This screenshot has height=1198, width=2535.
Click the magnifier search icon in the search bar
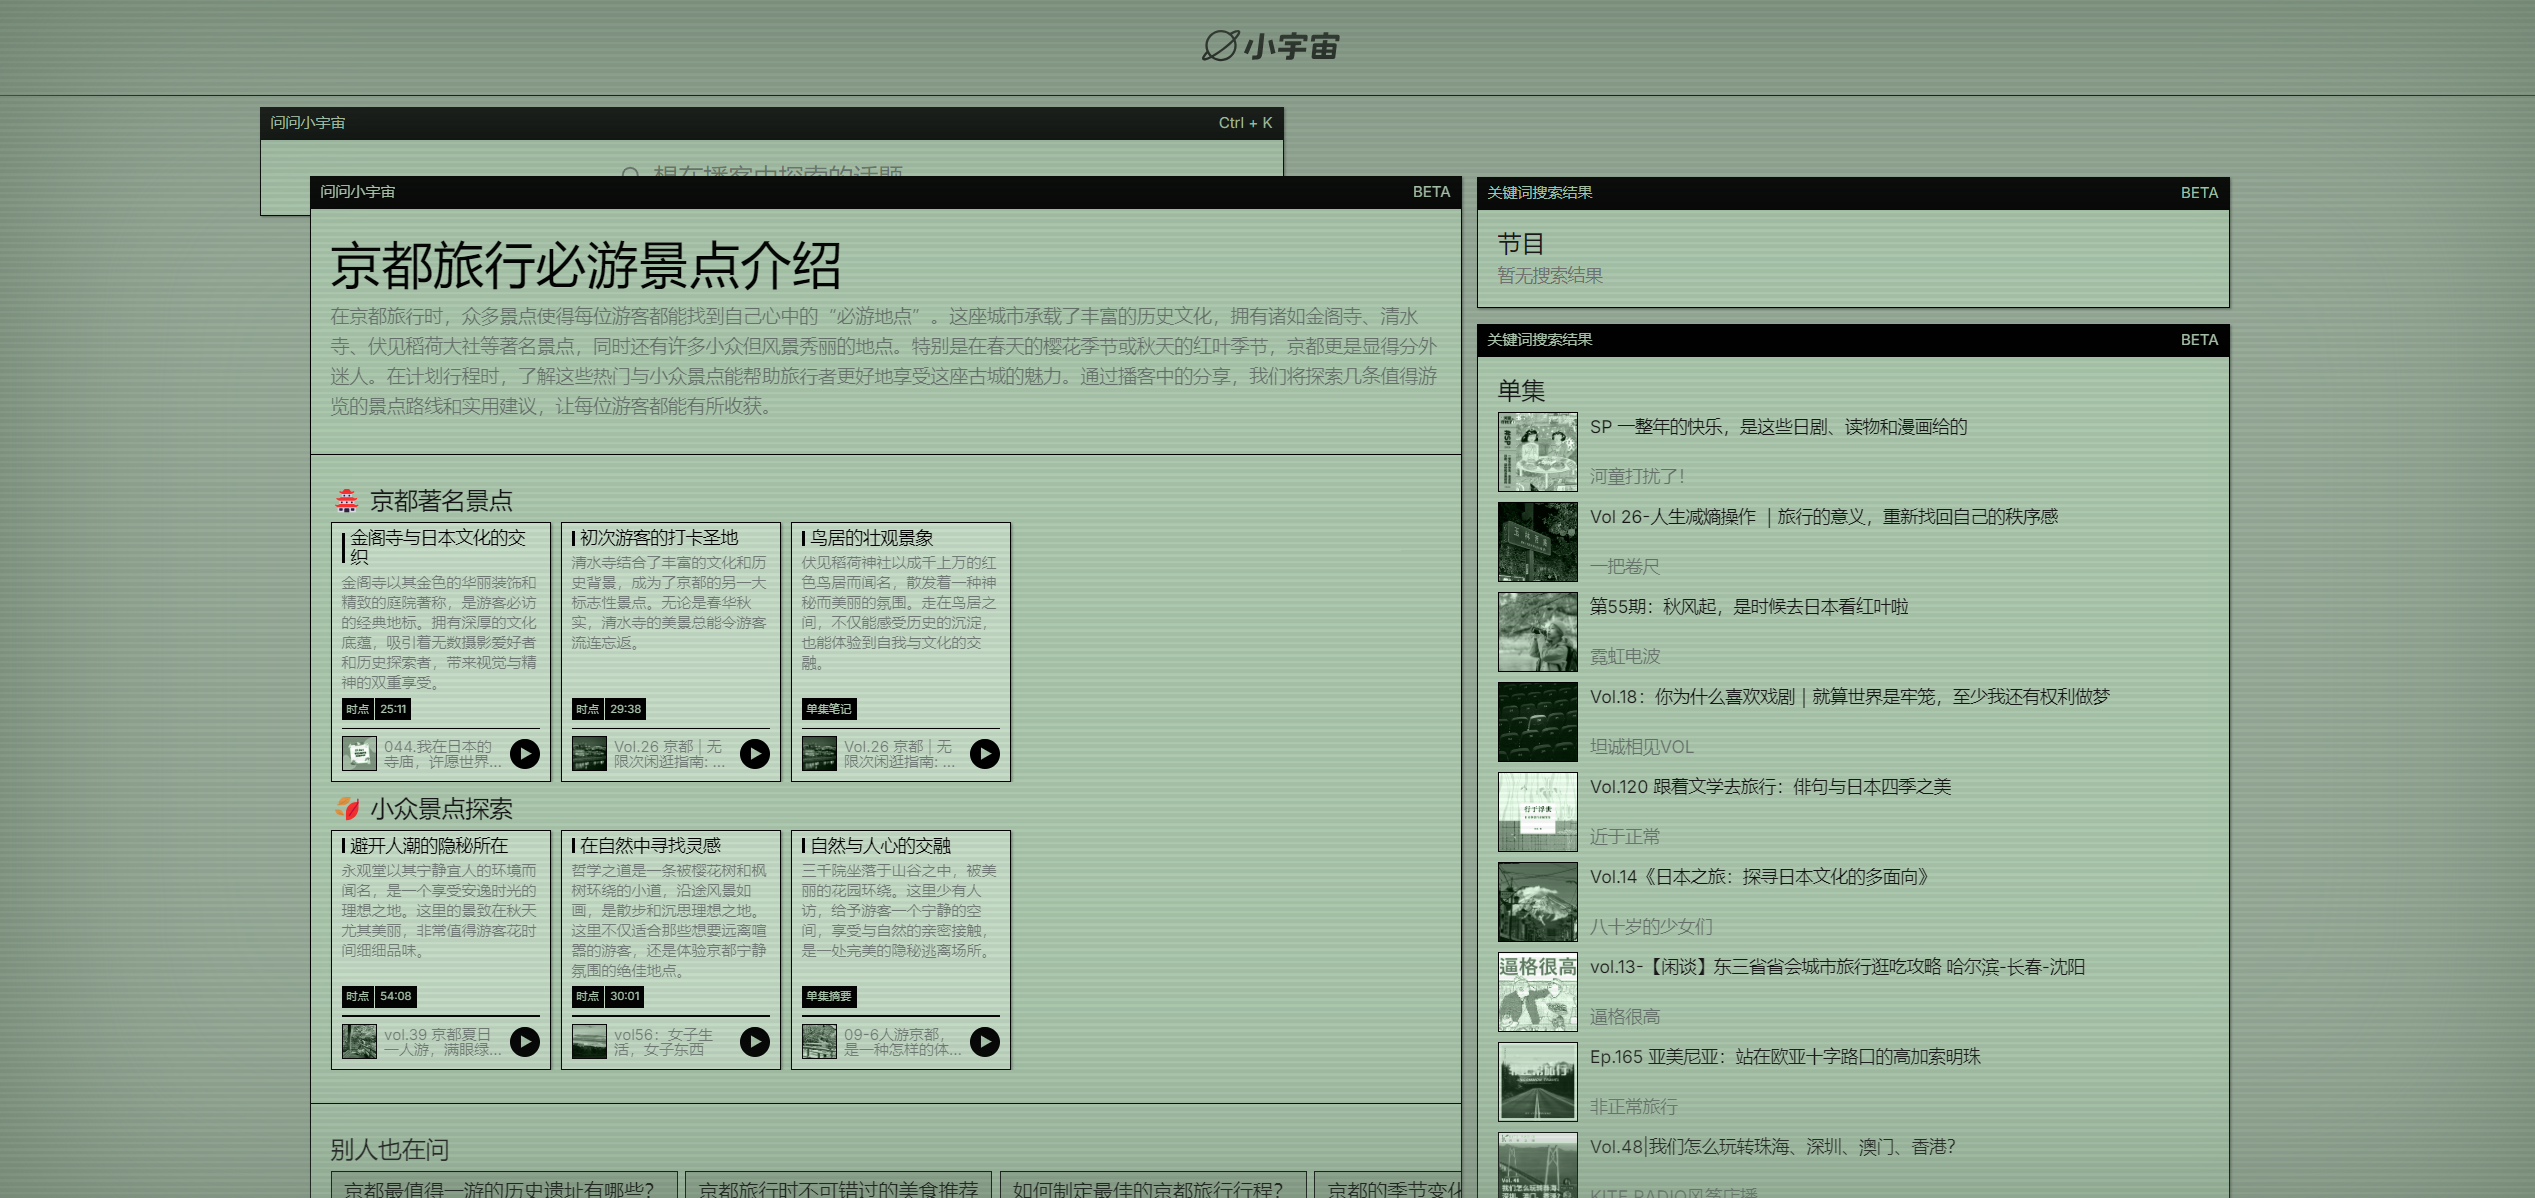pos(630,173)
